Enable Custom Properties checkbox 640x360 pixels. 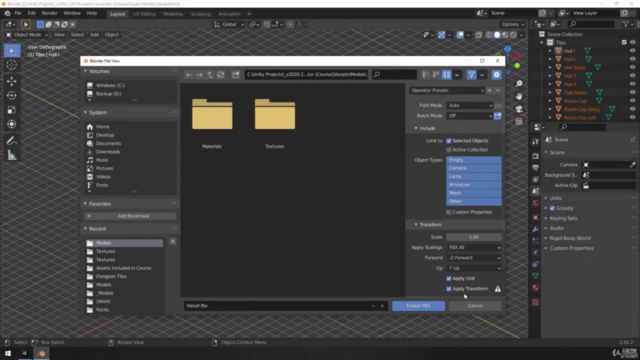(449, 212)
